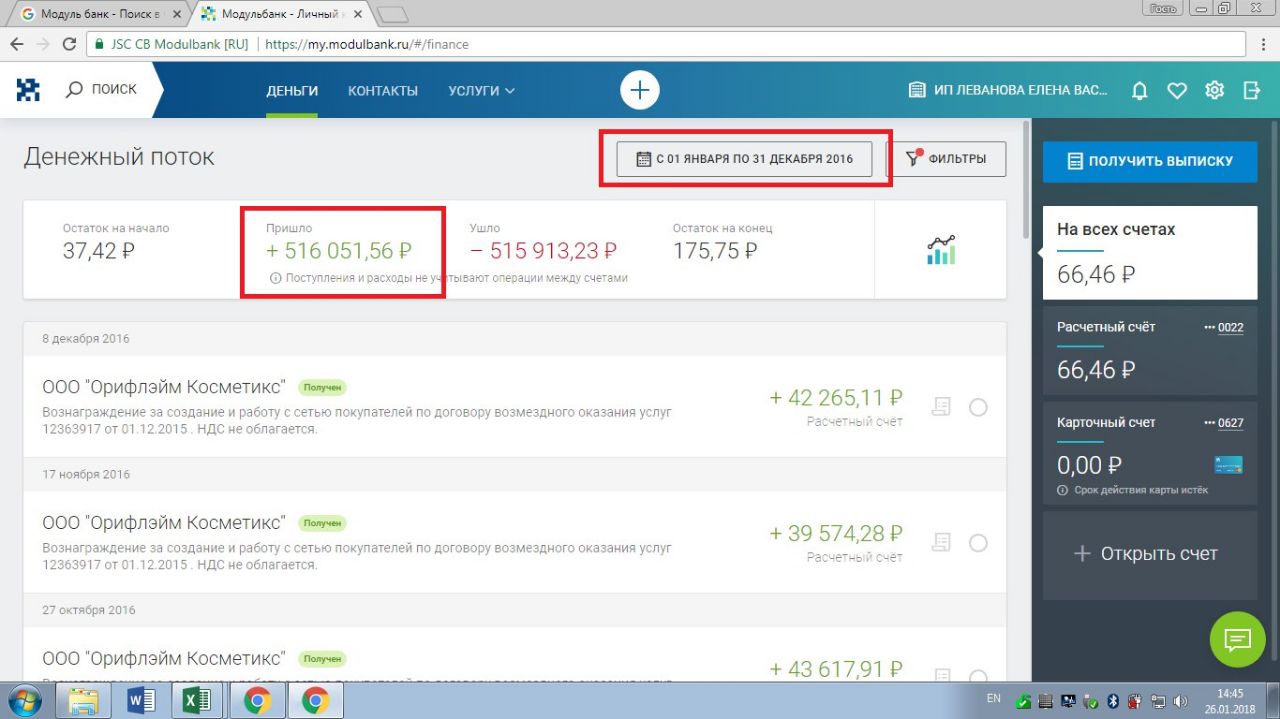Open the green chat support button
The width and height of the screenshot is (1280, 719).
click(x=1237, y=638)
